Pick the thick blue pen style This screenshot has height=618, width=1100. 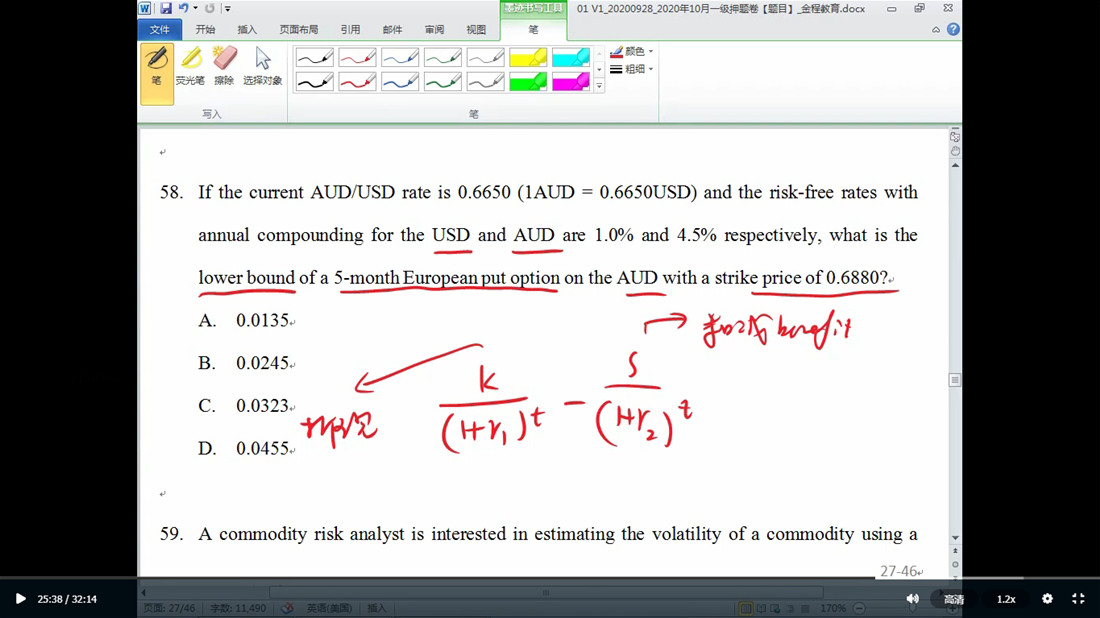pyautogui.click(x=400, y=82)
